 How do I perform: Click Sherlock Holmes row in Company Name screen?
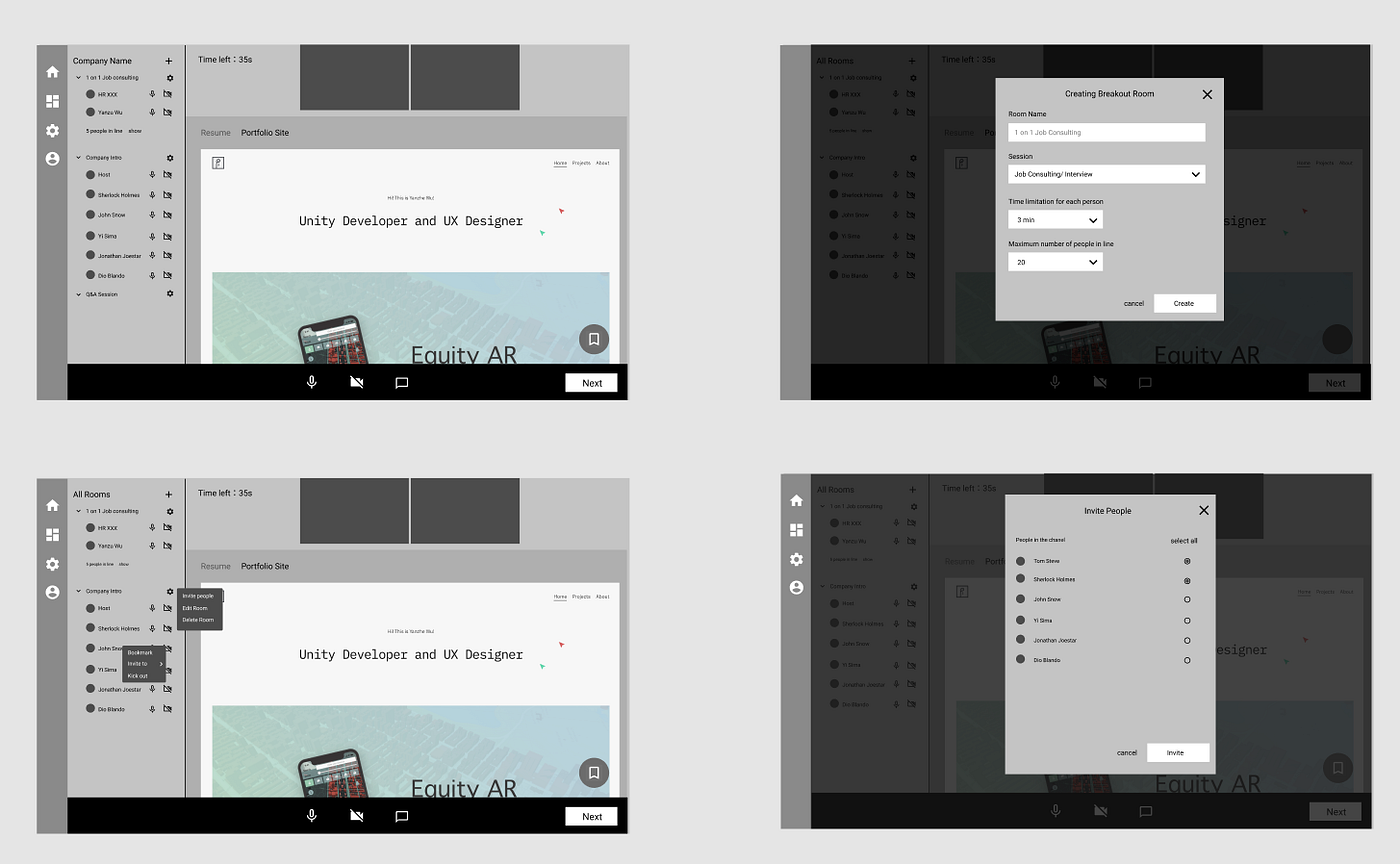(x=129, y=195)
